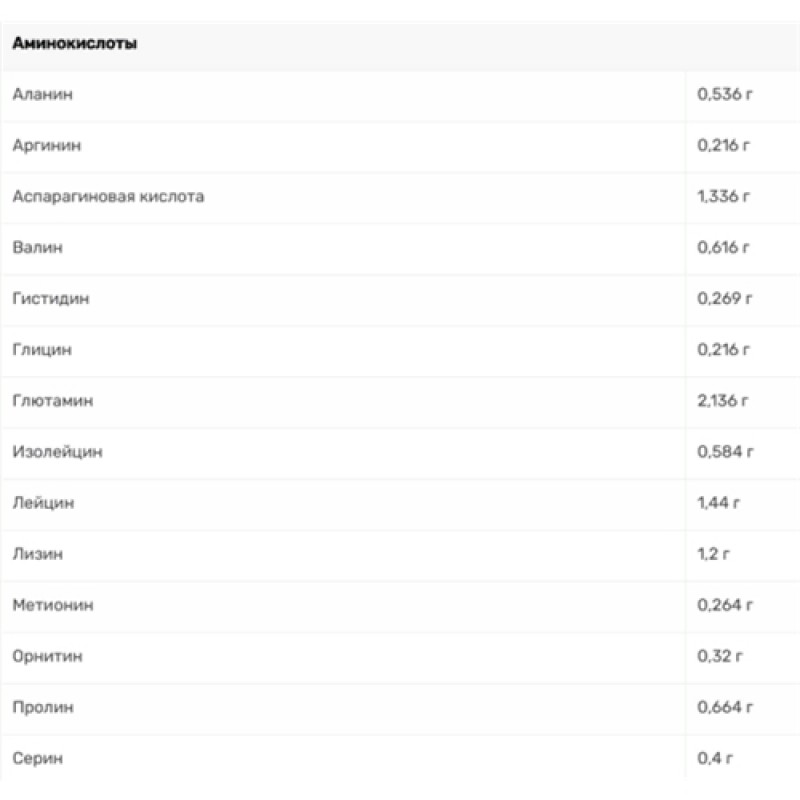Select the Глютамин row name

(x=52, y=401)
